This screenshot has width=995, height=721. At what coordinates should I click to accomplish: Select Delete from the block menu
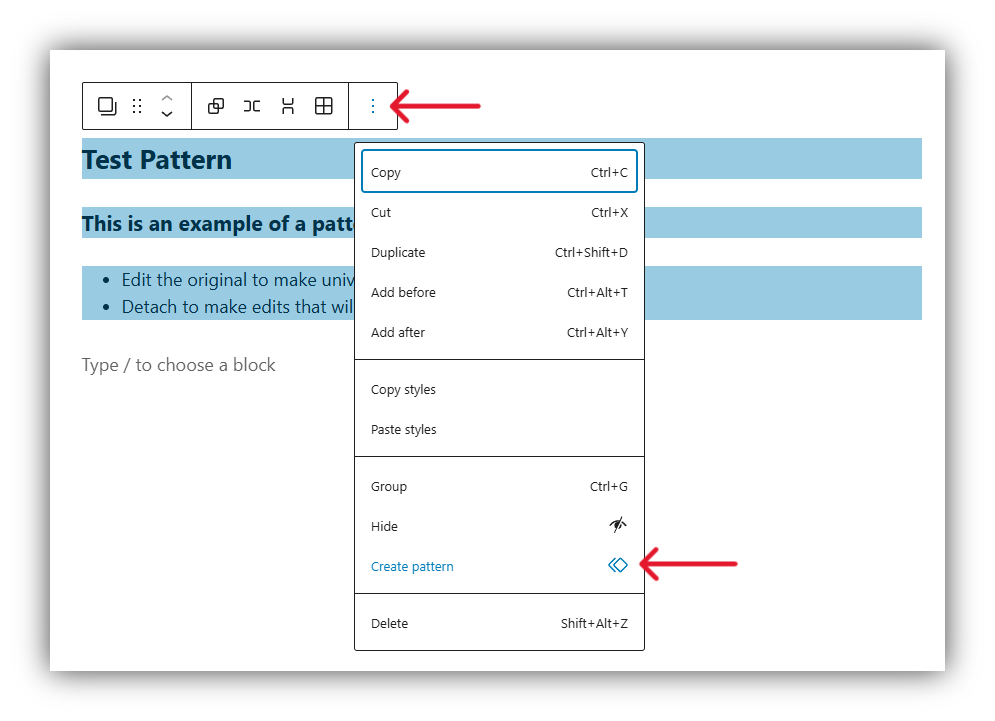pyautogui.click(x=499, y=624)
